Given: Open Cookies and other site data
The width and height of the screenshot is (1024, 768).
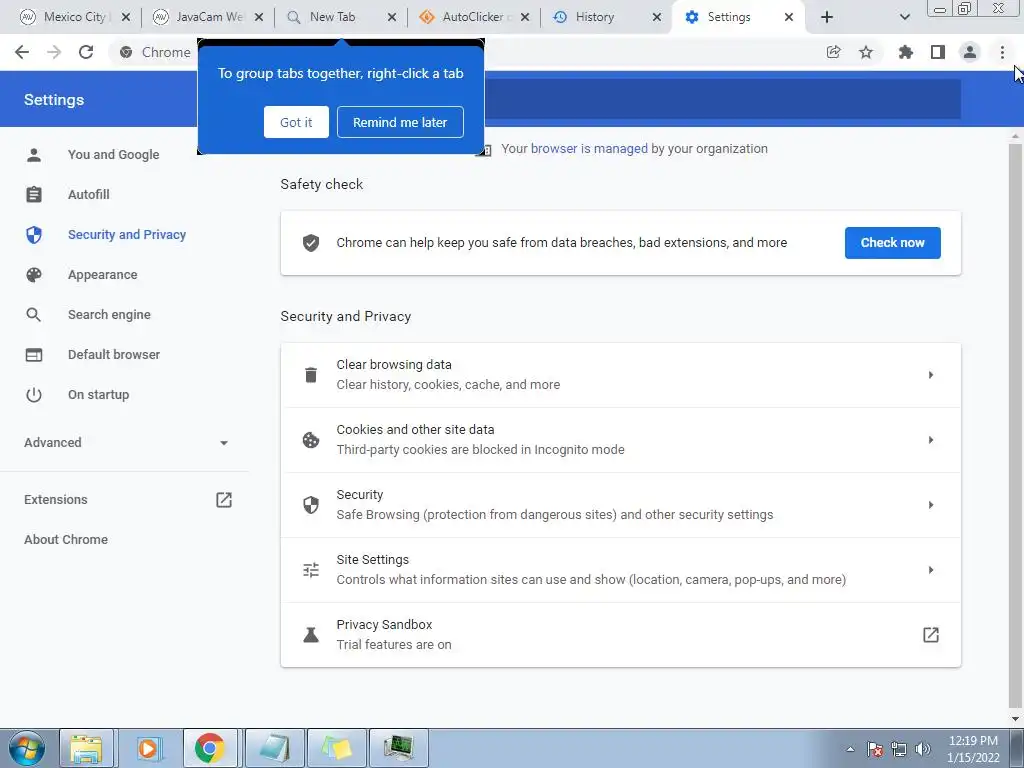Looking at the screenshot, I should point(620,440).
